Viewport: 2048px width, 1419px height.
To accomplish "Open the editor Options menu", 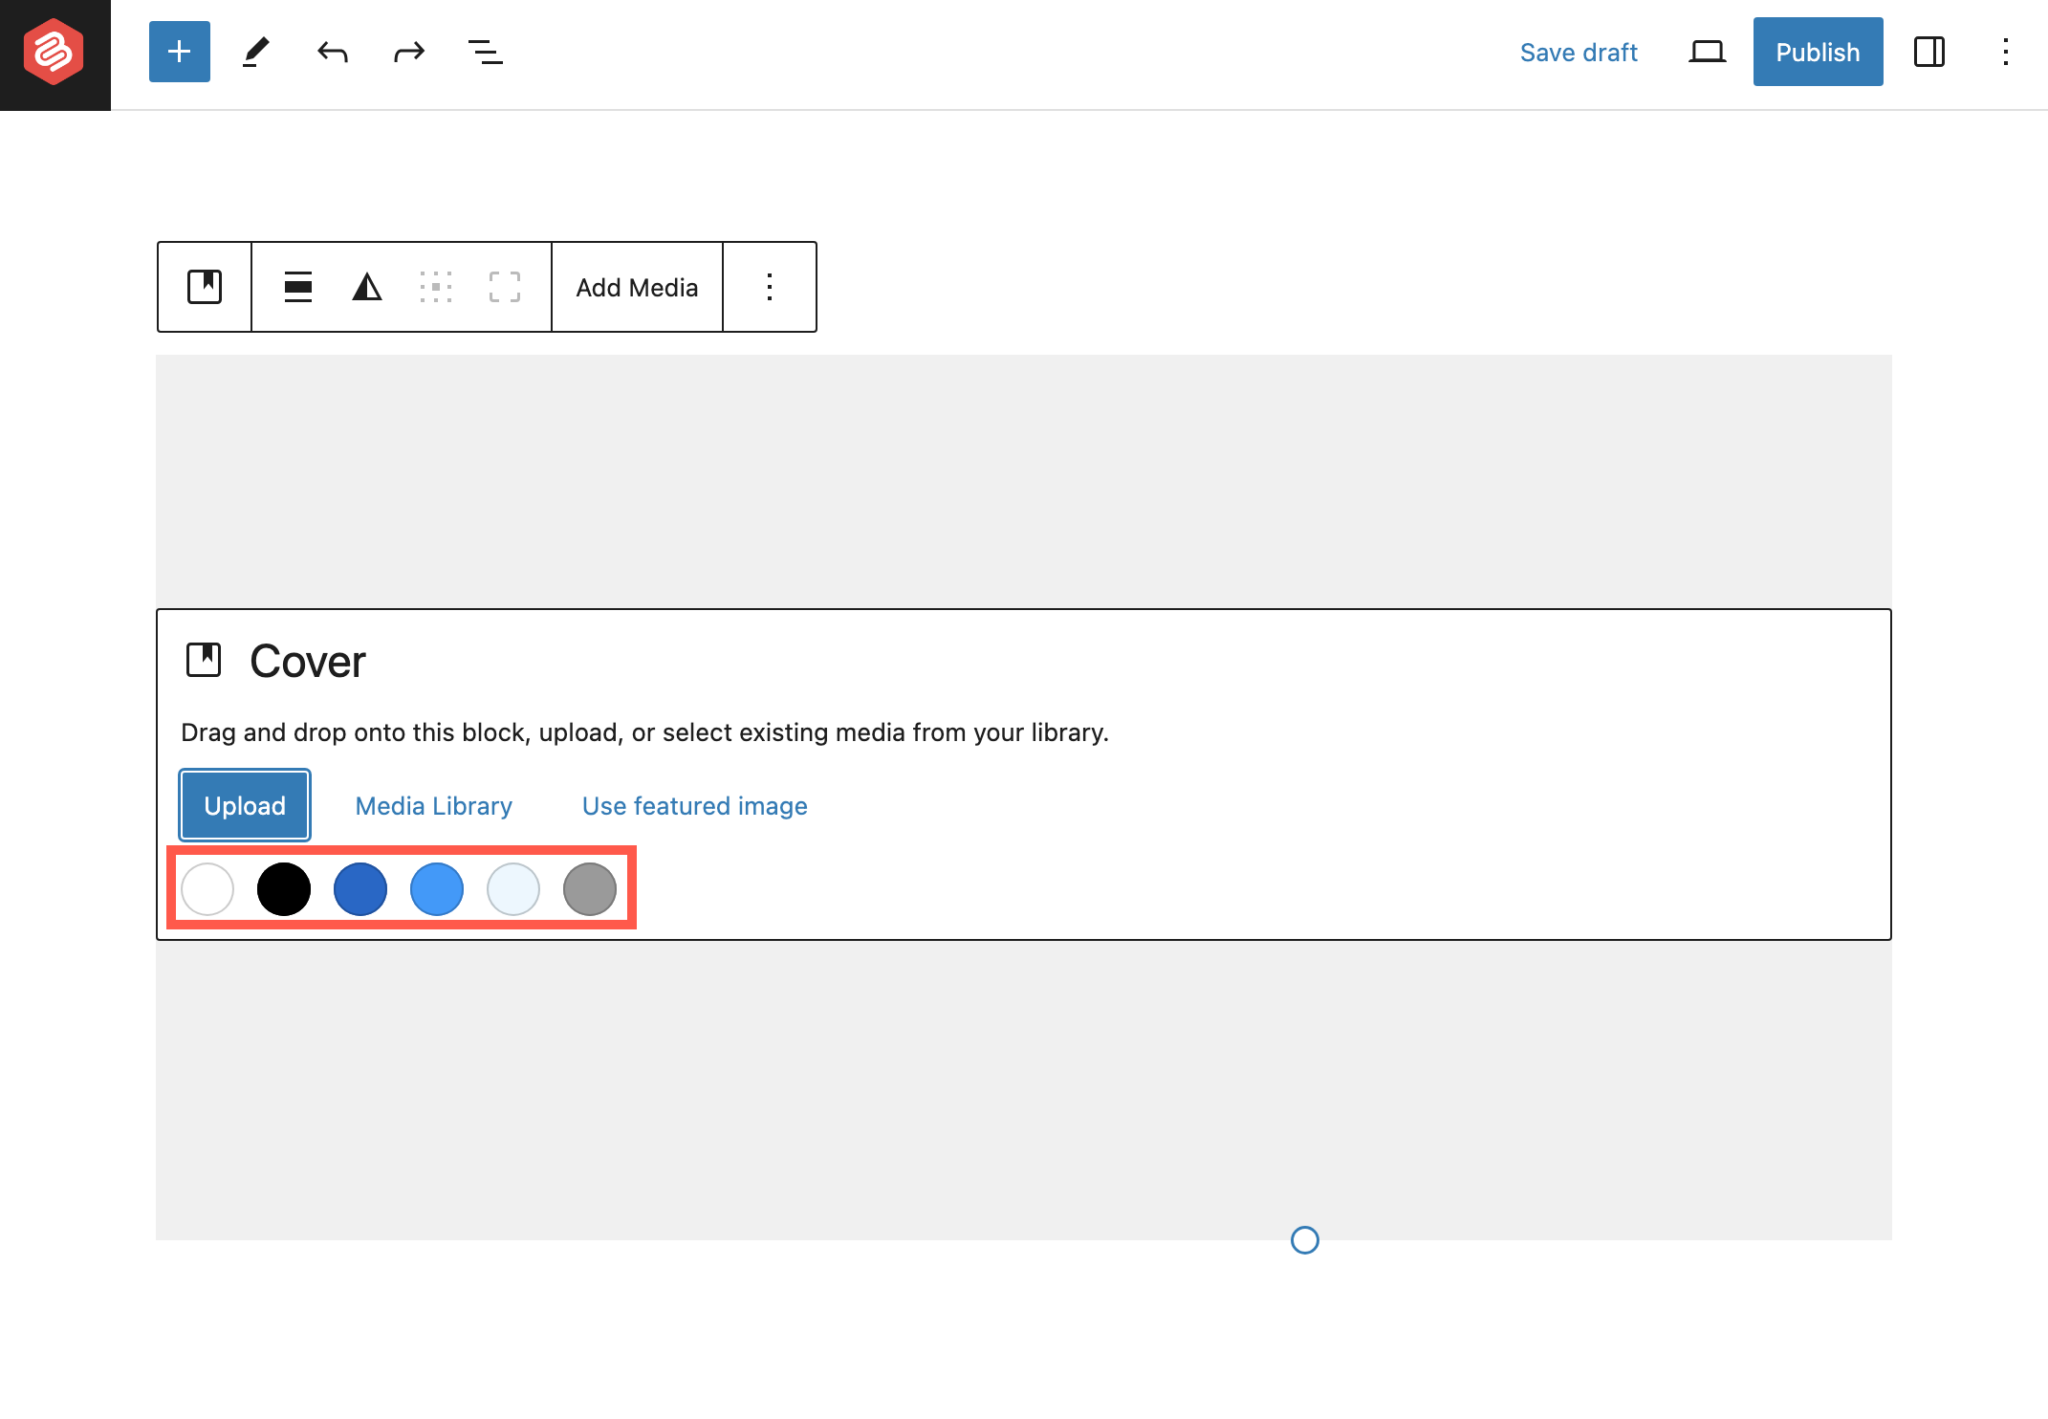I will 2006,51.
